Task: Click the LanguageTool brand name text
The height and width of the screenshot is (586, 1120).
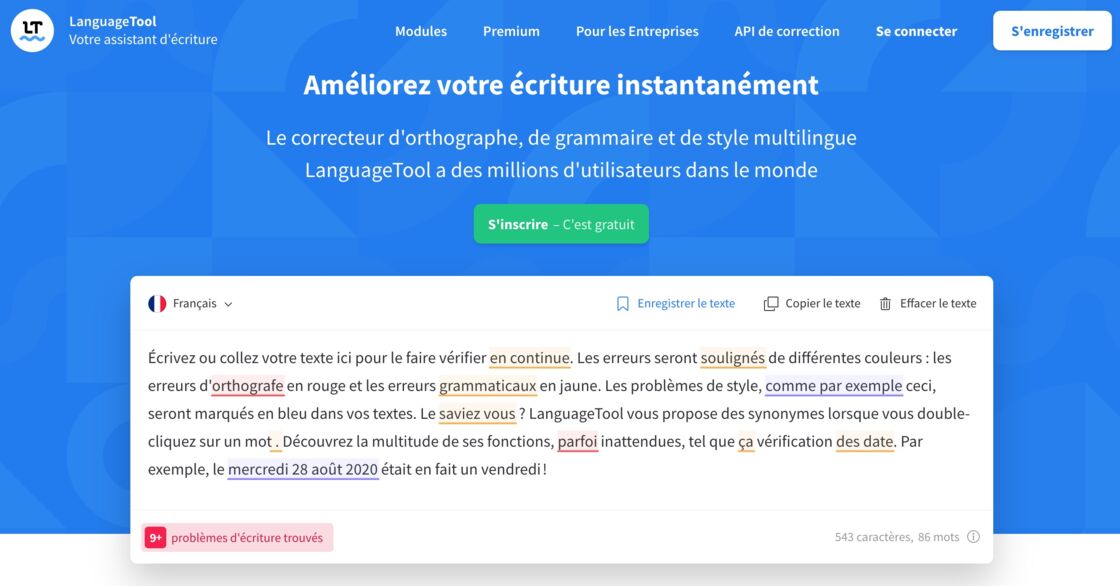Action: pos(113,21)
